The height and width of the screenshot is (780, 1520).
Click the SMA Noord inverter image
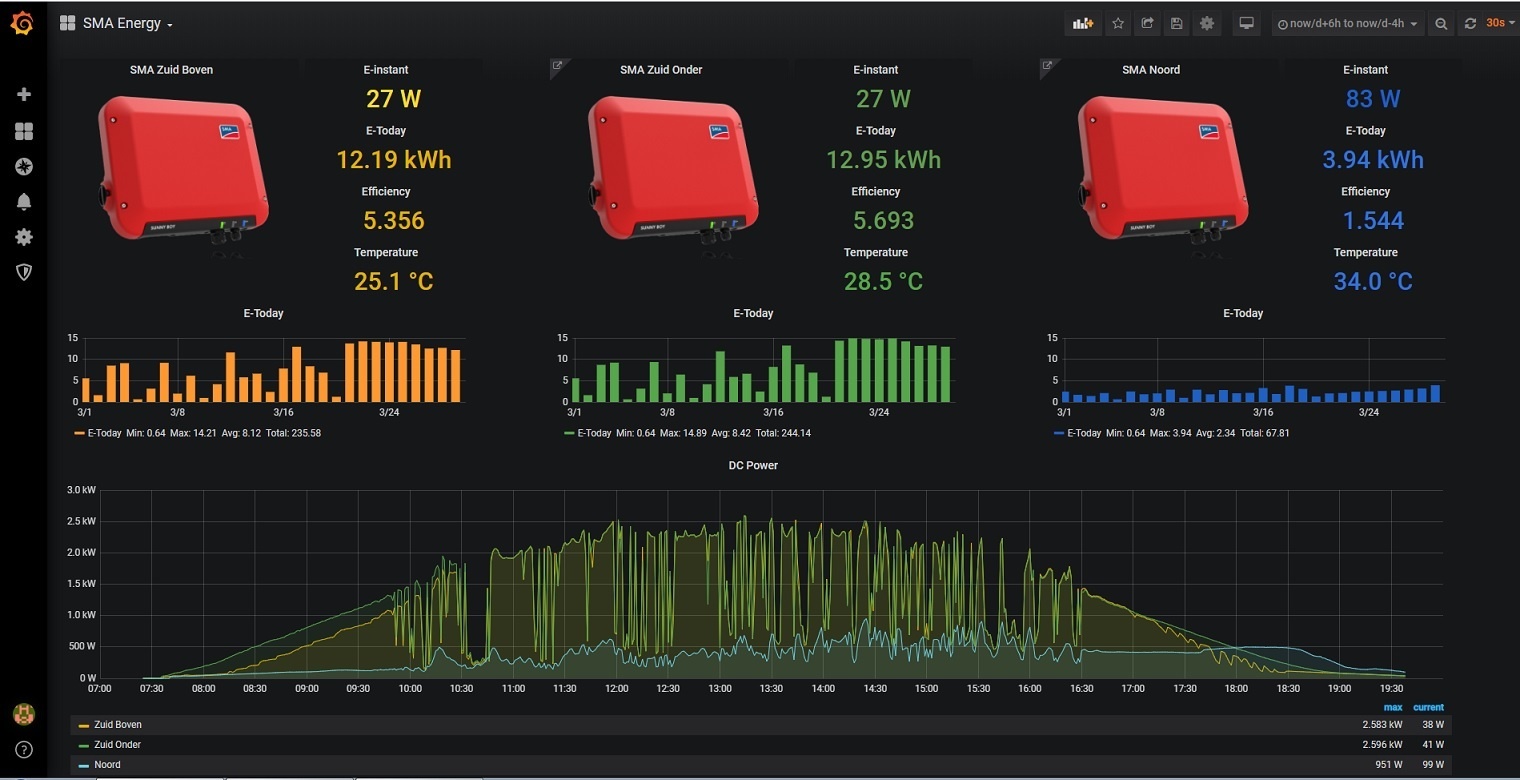coord(1164,172)
